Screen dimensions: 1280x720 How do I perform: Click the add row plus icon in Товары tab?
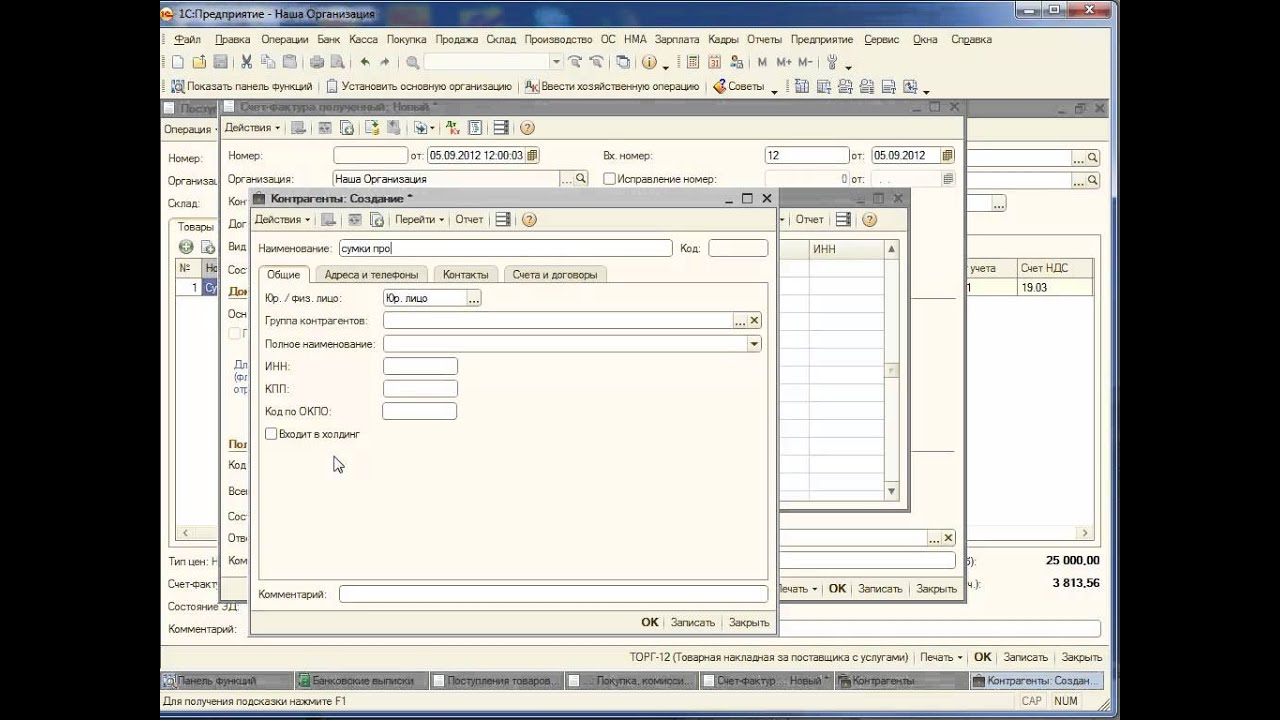[186, 246]
